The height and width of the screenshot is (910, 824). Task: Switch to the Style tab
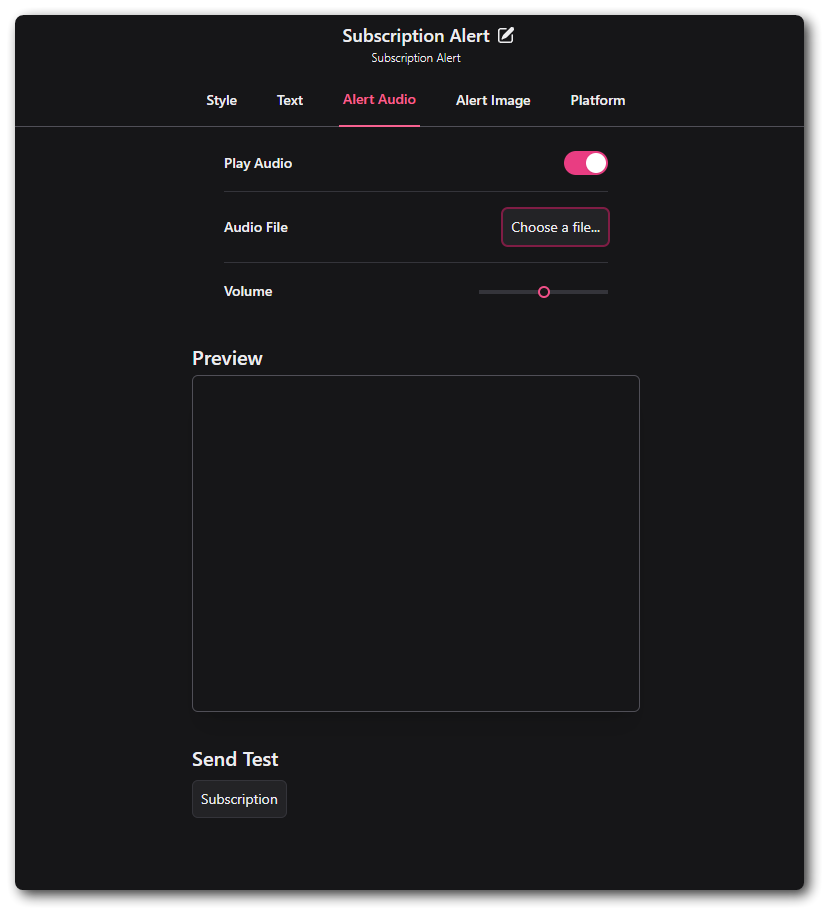[221, 100]
